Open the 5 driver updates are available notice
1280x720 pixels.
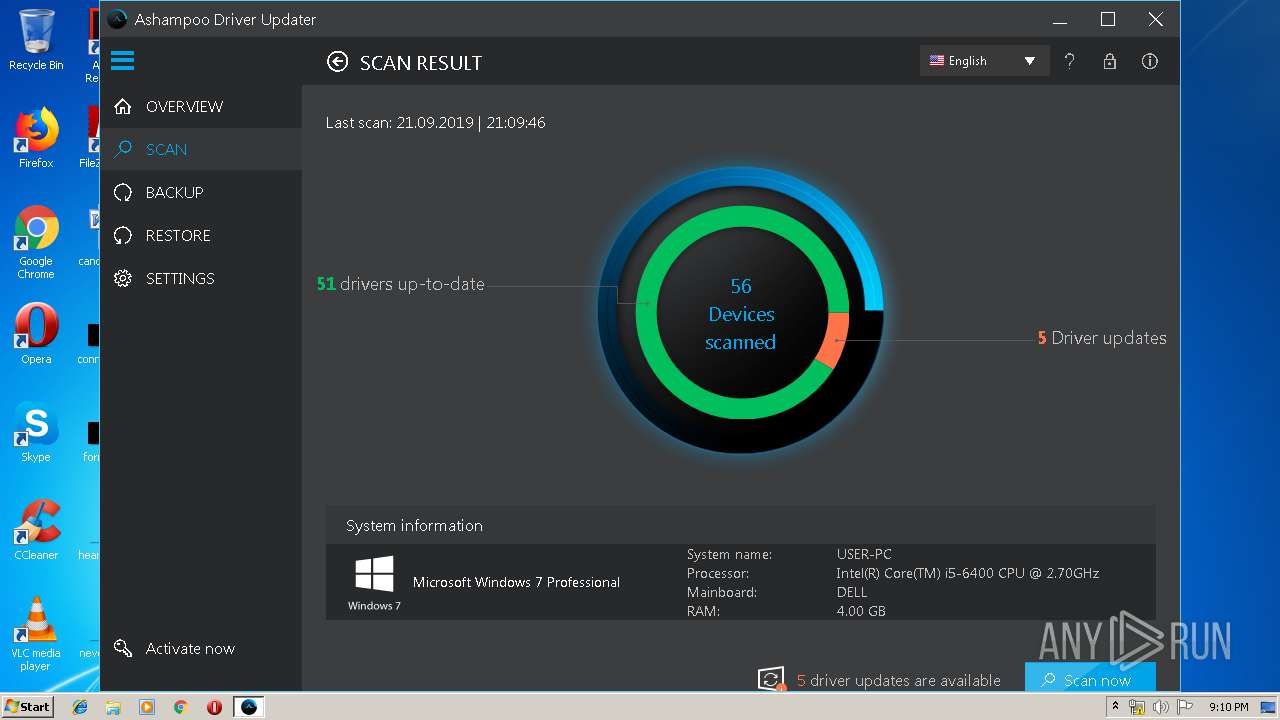click(899, 680)
